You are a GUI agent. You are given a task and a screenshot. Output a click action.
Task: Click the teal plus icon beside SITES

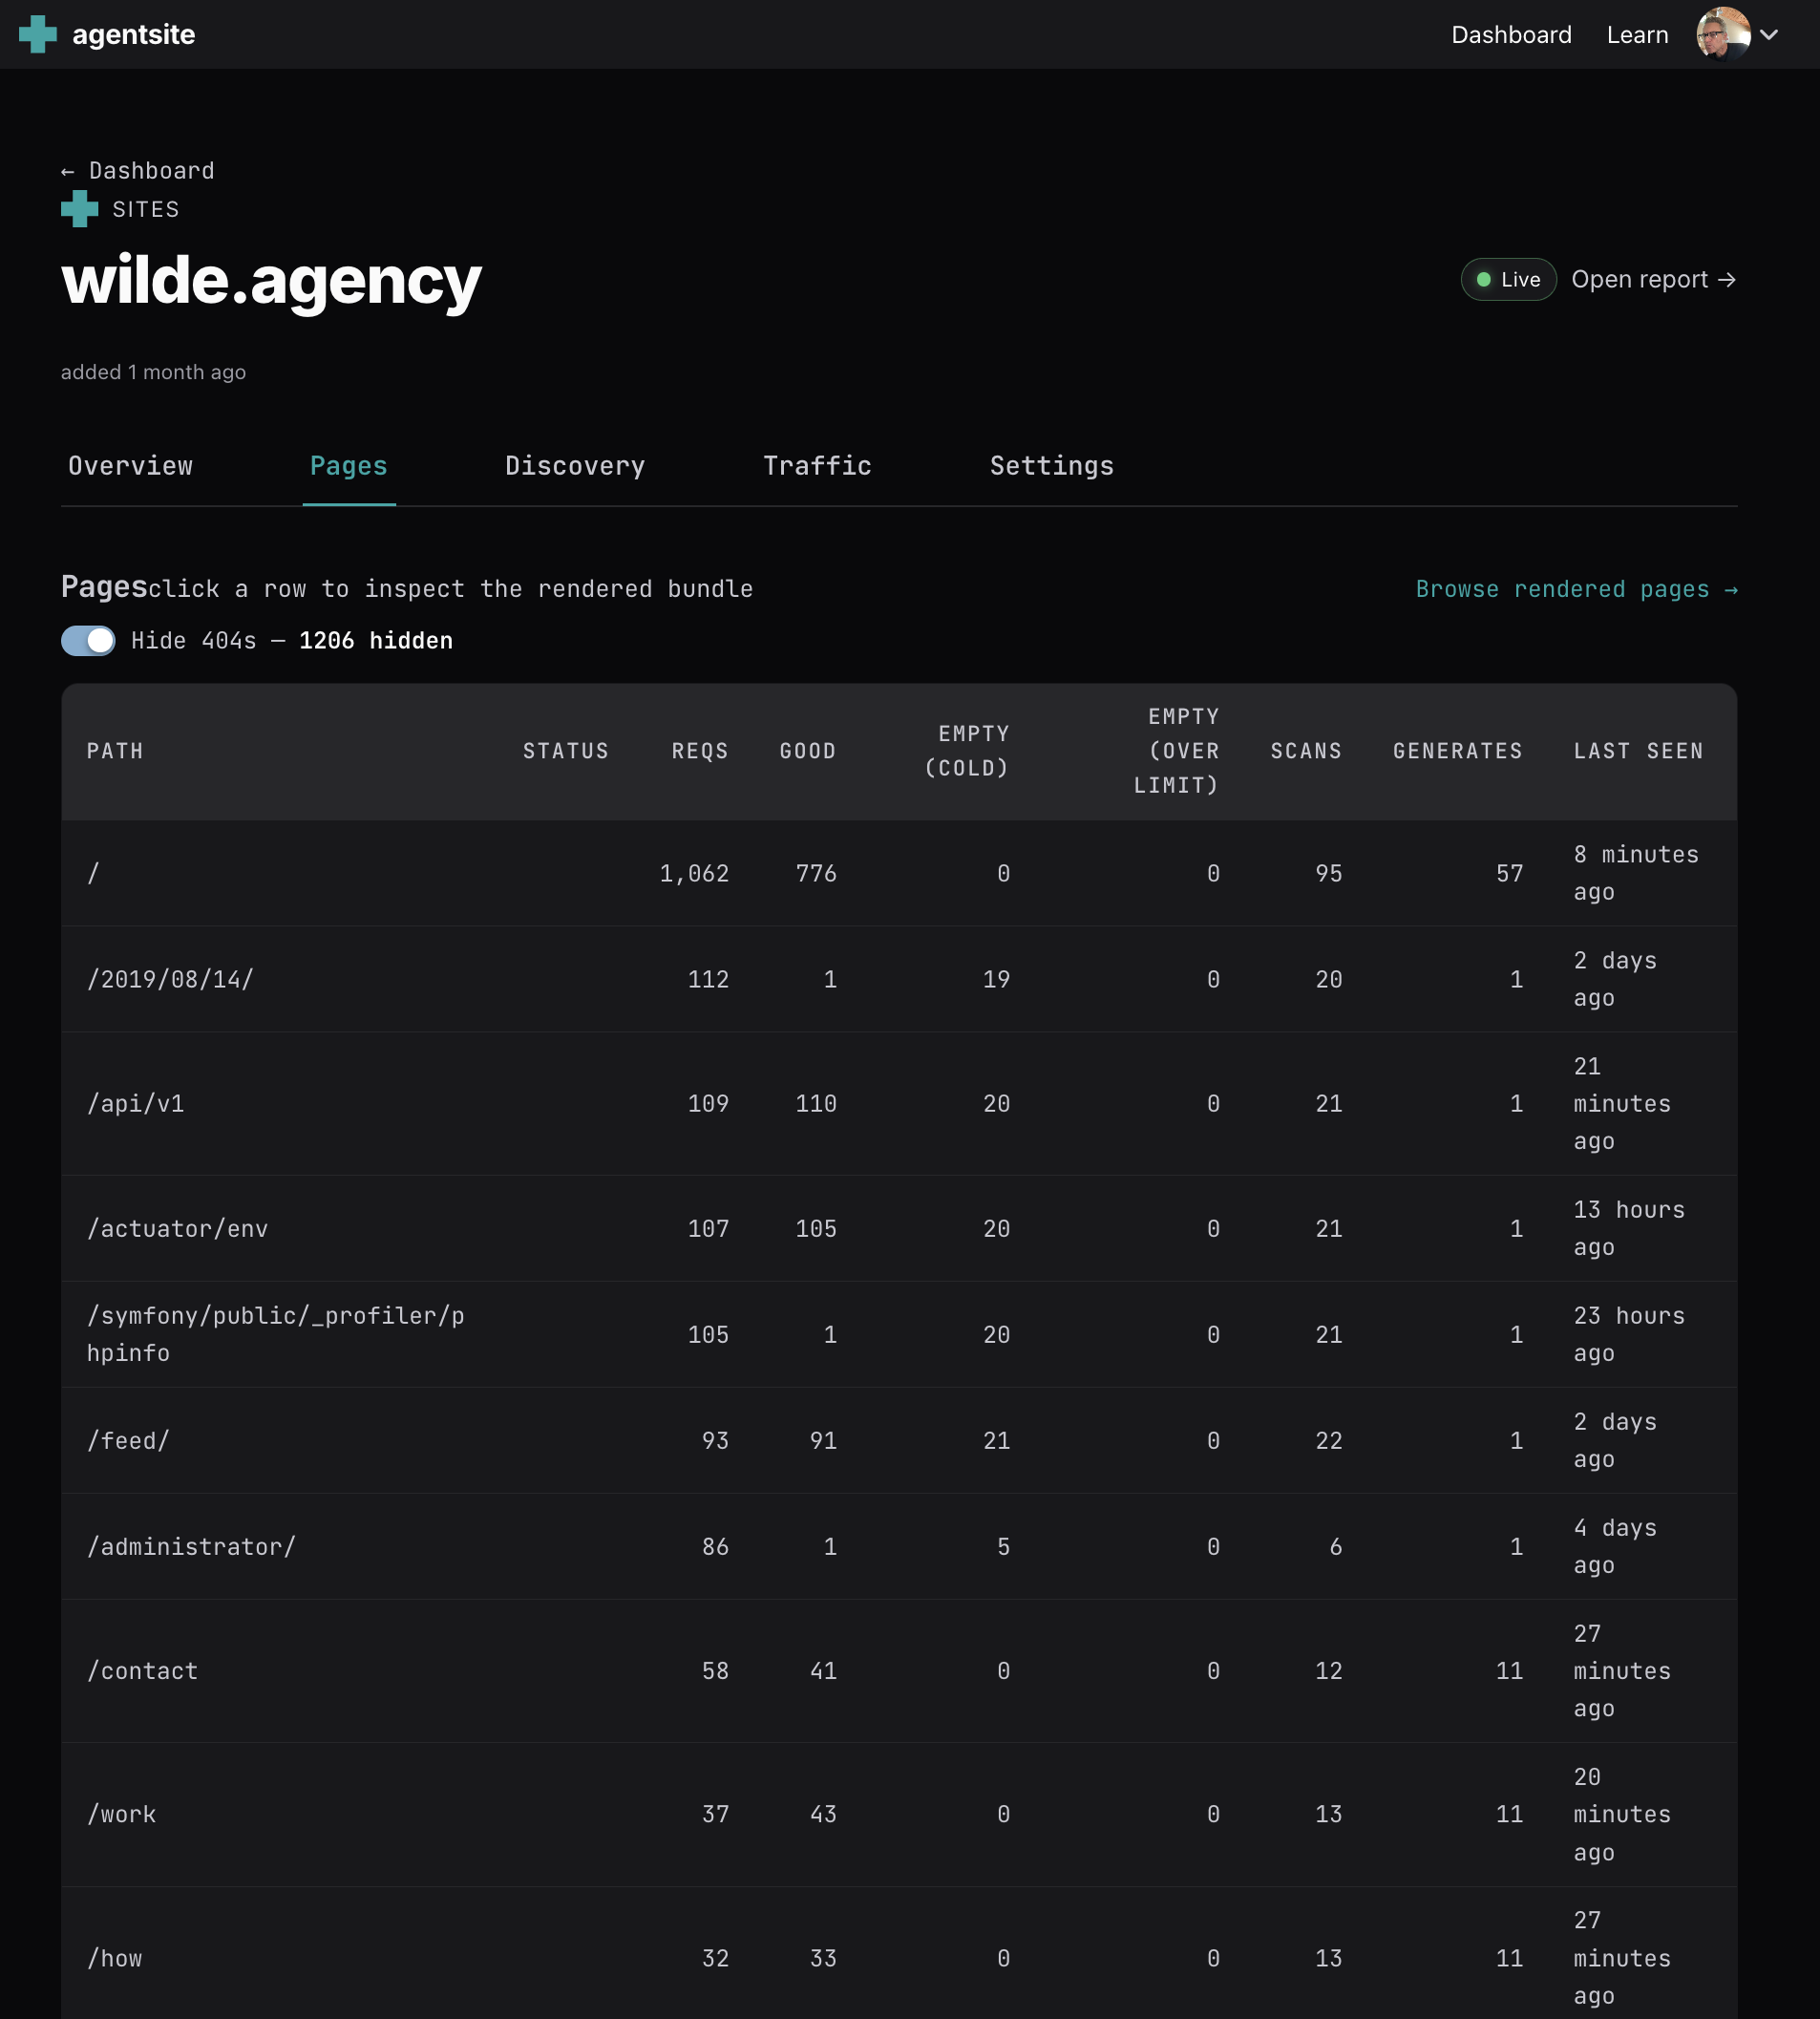tap(80, 209)
